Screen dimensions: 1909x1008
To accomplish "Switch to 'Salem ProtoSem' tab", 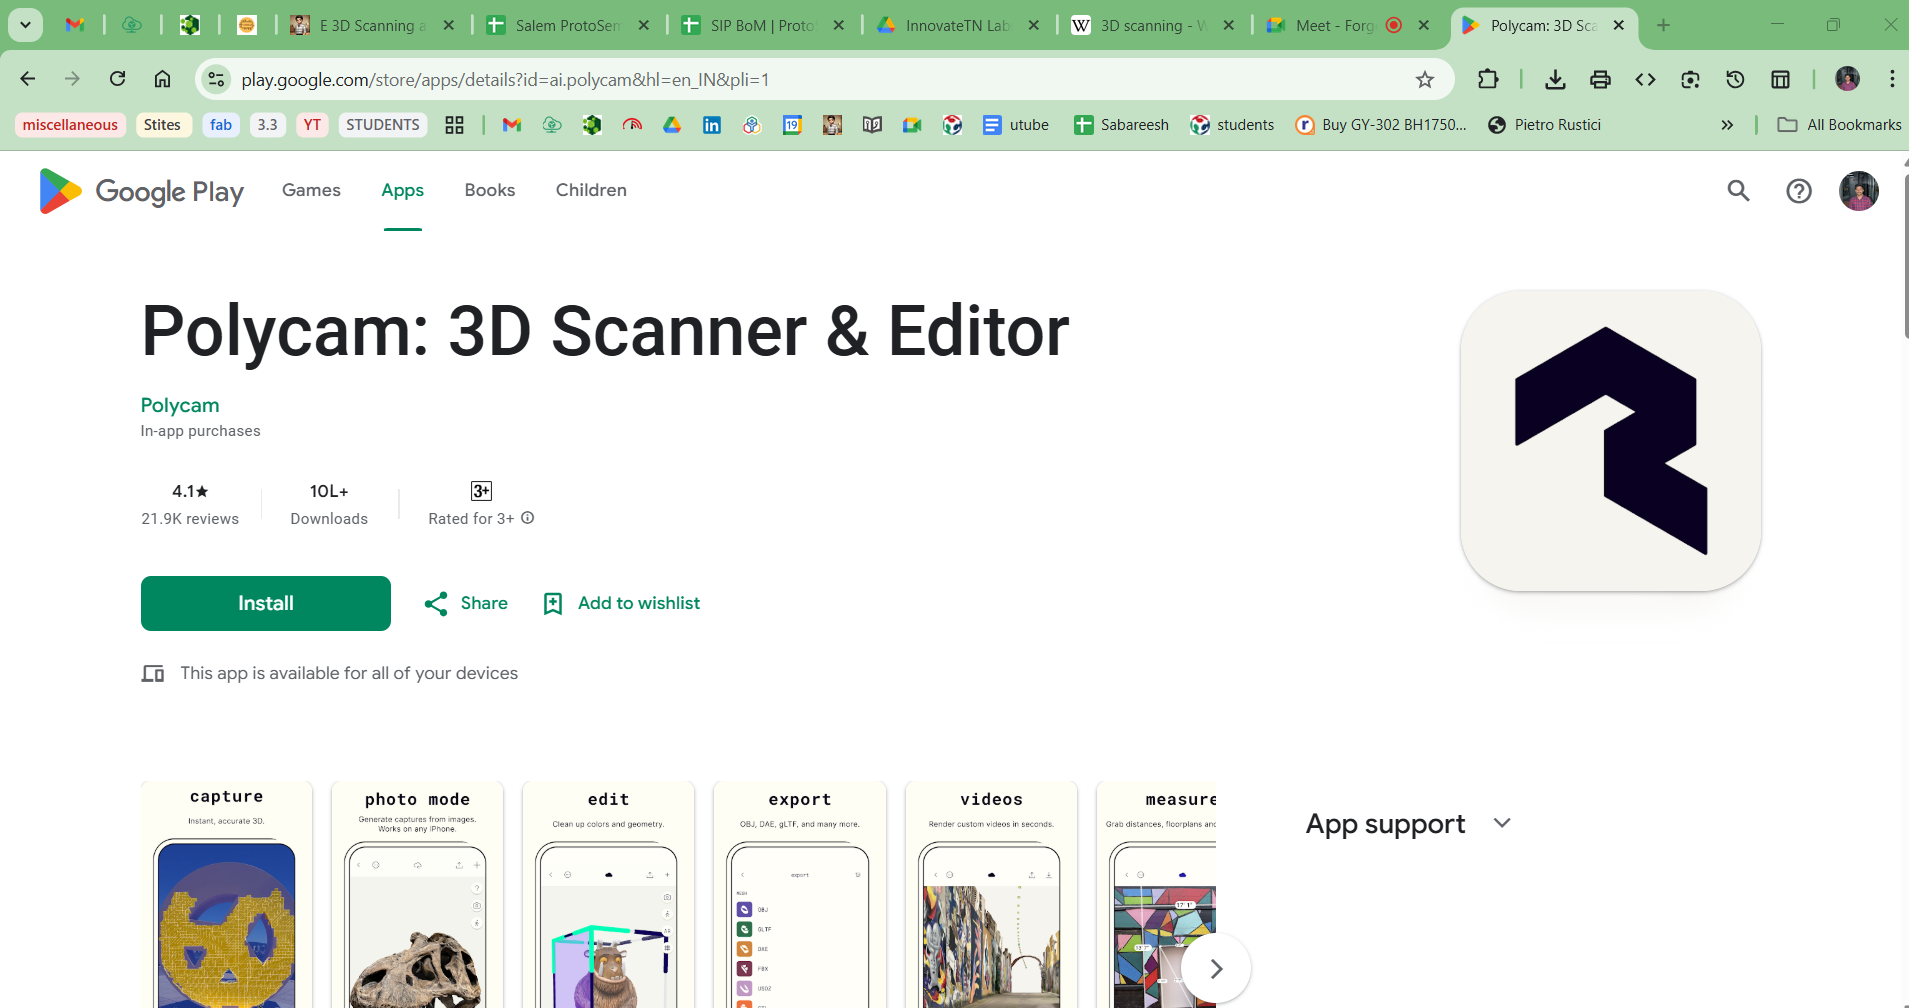I will (x=567, y=25).
